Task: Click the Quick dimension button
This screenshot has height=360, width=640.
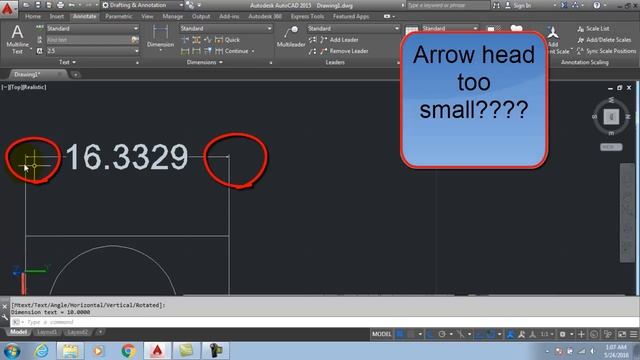Action: point(227,40)
